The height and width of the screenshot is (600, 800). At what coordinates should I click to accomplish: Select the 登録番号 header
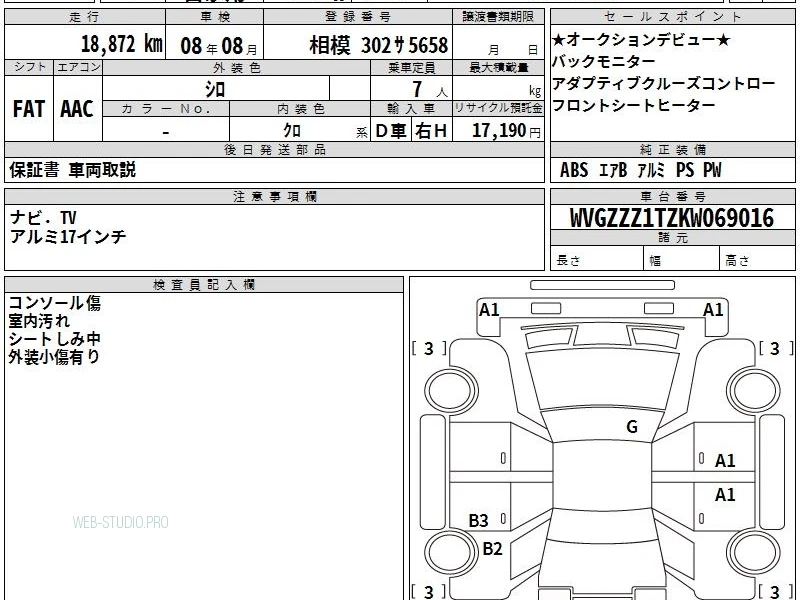click(358, 17)
